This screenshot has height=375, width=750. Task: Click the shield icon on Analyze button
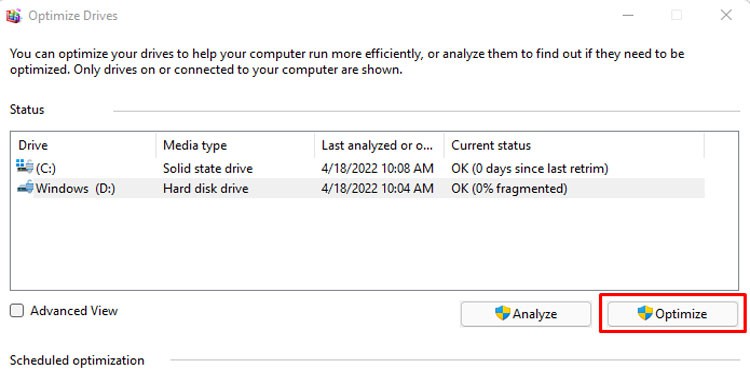[502, 313]
